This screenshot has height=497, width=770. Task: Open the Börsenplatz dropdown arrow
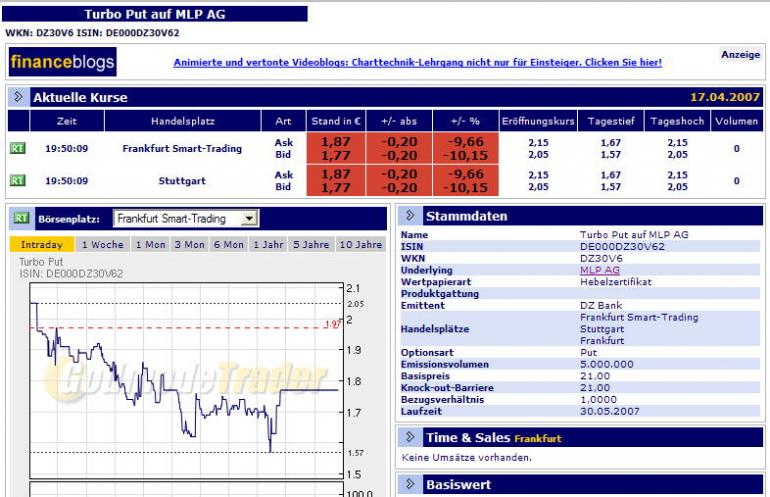(249, 219)
